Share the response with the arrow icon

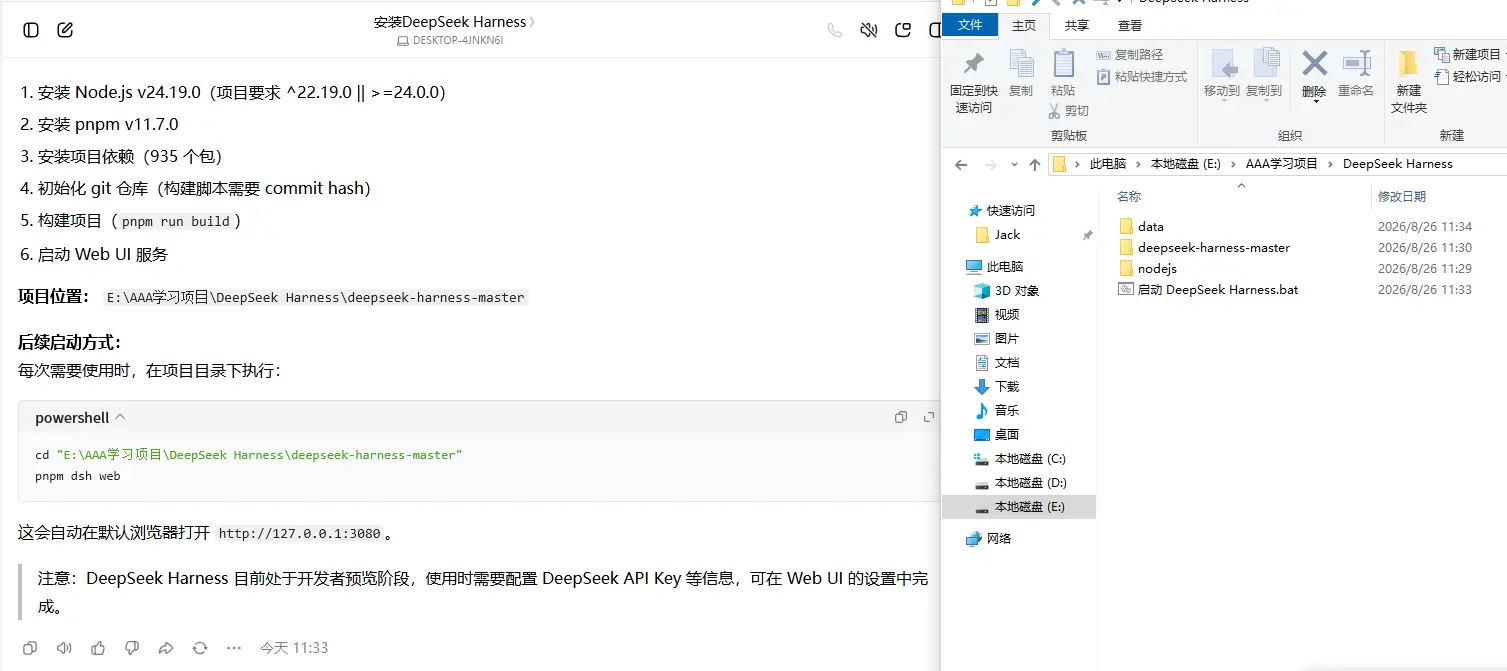166,648
